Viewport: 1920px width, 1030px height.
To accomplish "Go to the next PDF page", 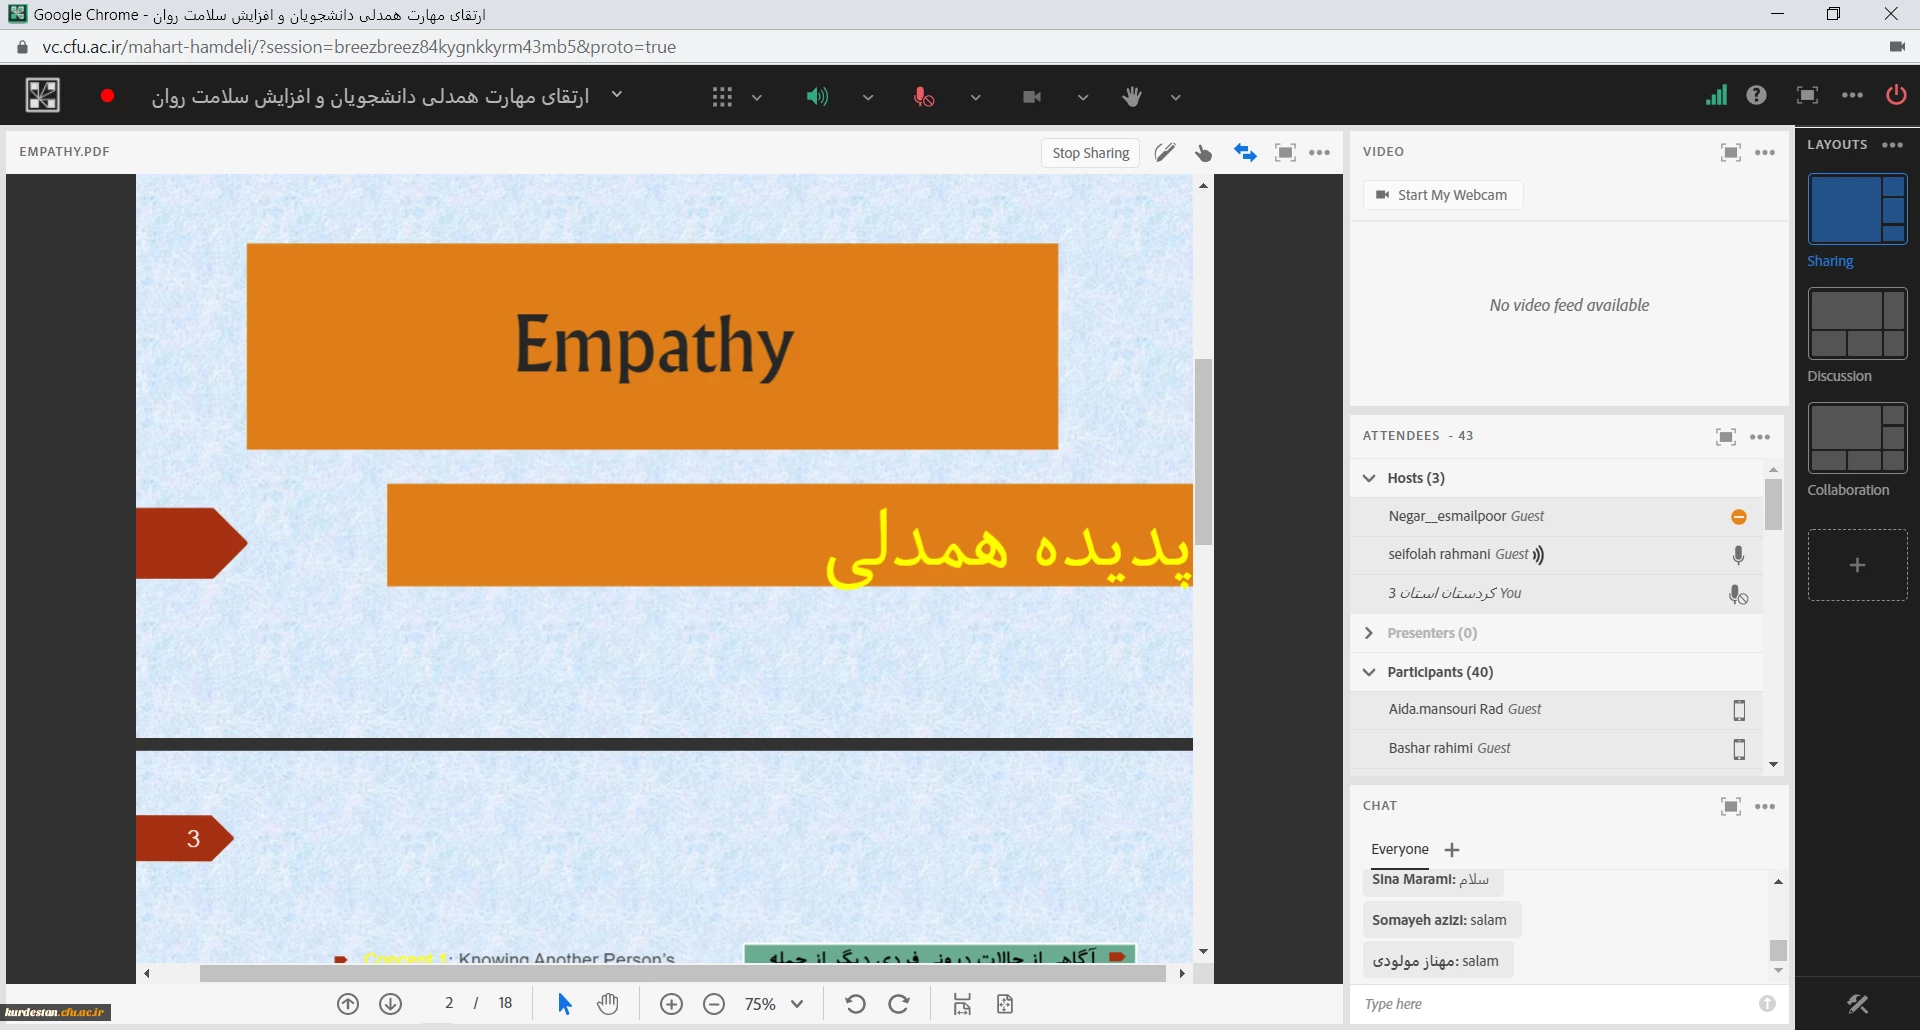I will point(391,1004).
